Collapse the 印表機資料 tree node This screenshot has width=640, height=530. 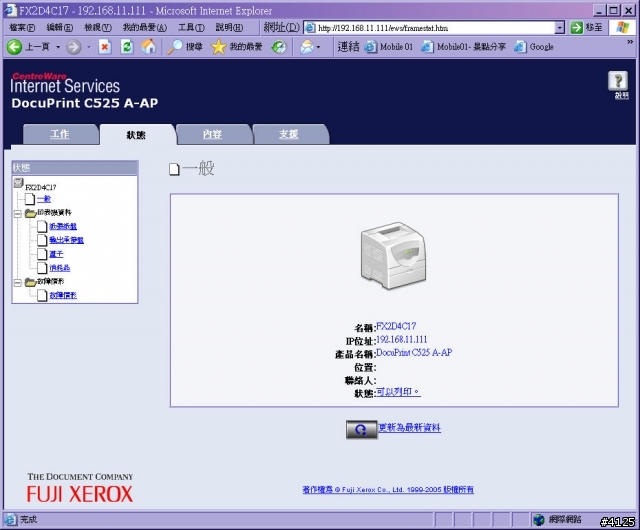(x=18, y=214)
